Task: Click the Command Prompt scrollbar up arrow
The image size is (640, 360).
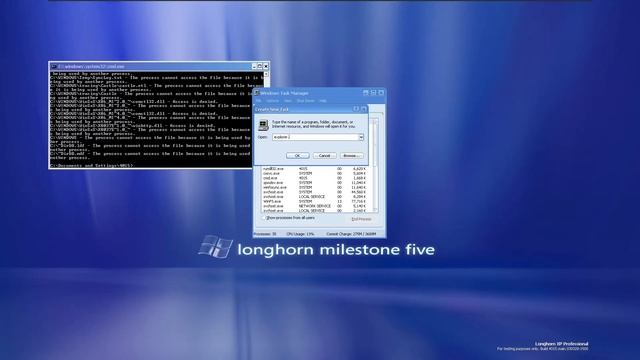Action: click(x=266, y=74)
